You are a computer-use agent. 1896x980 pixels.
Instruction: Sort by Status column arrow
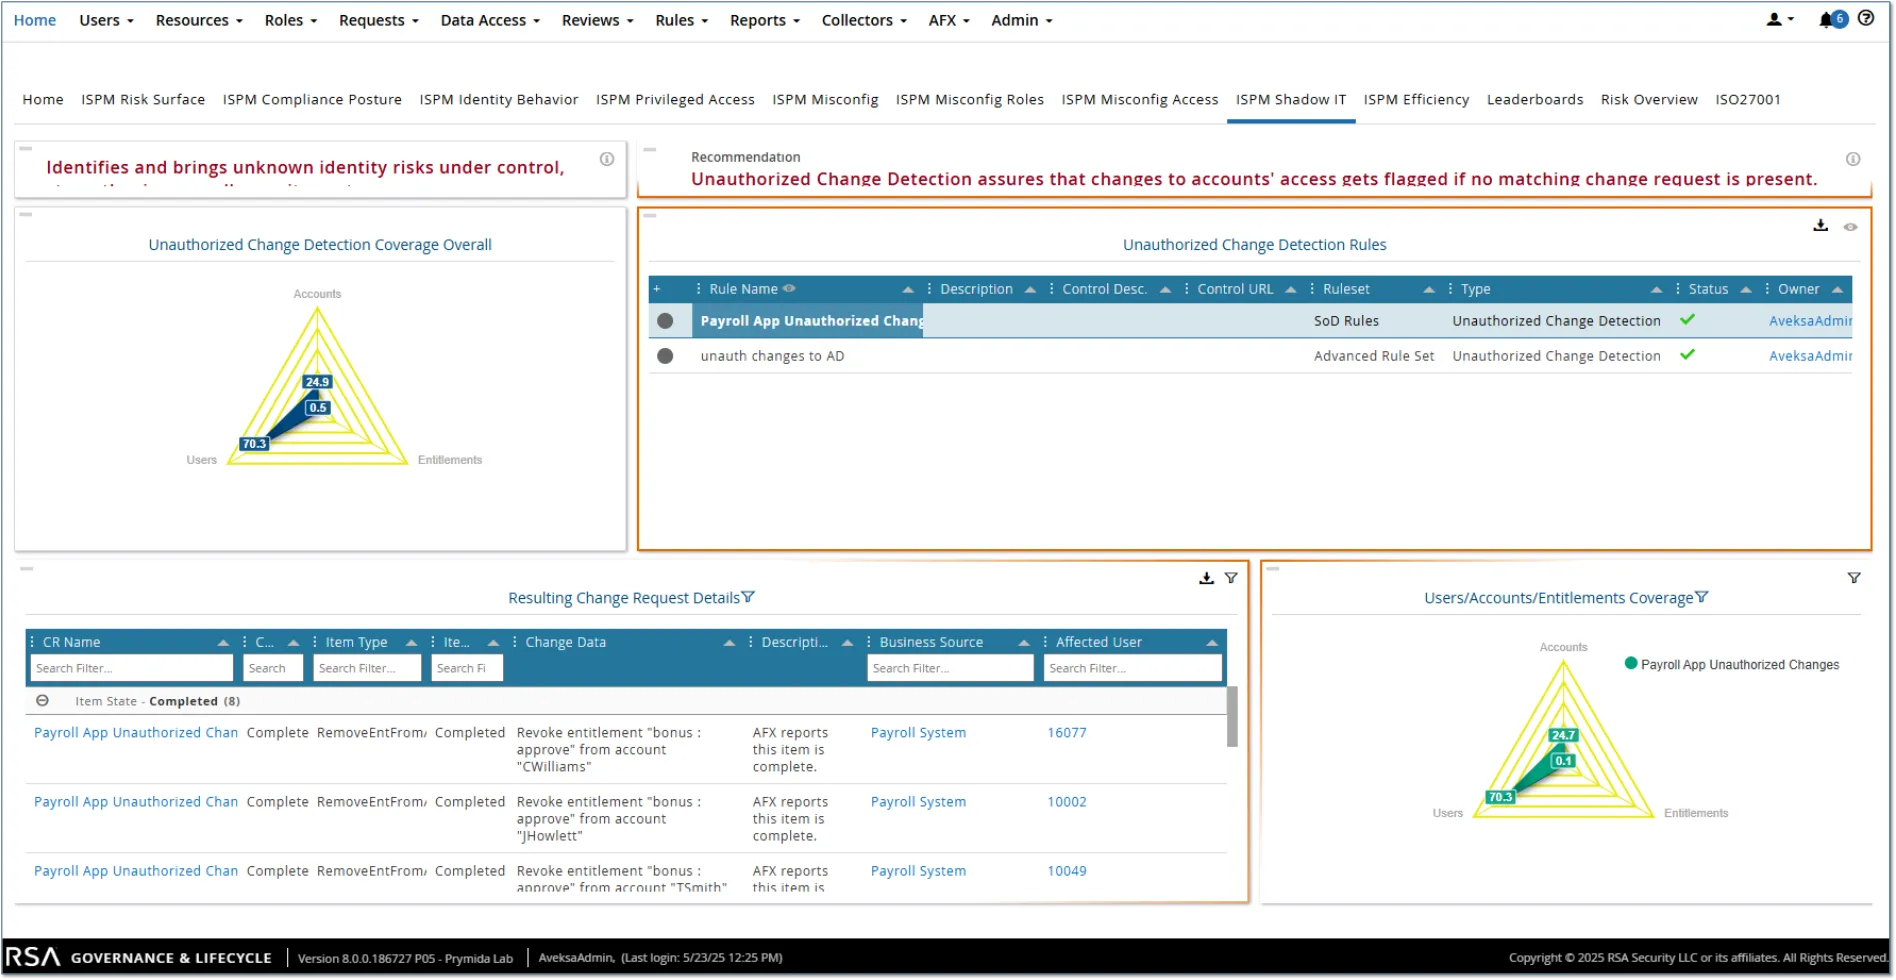pos(1746,290)
